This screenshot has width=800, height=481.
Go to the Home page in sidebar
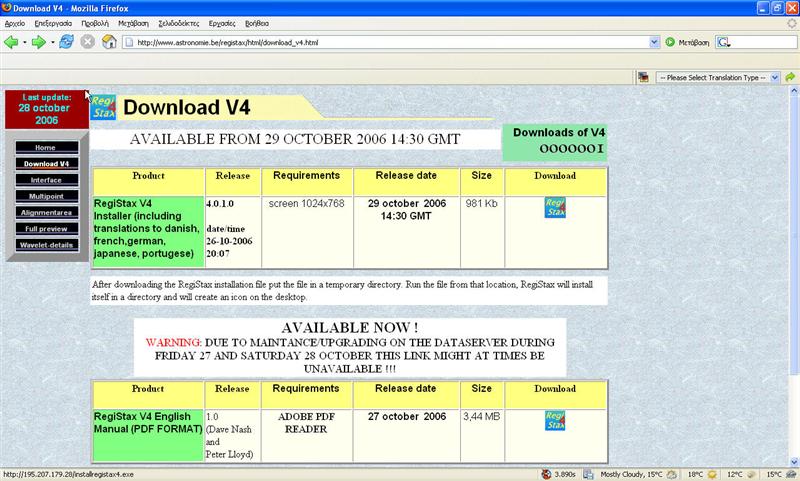pyautogui.click(x=46, y=147)
